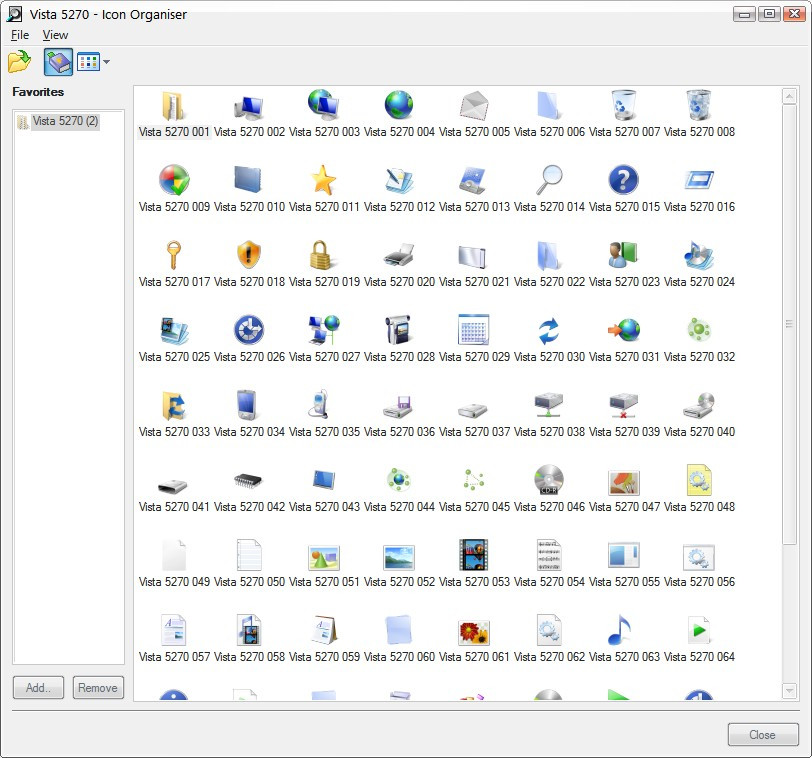Select the star icon Vista 5270 011
The width and height of the screenshot is (812, 758).
pos(324,180)
